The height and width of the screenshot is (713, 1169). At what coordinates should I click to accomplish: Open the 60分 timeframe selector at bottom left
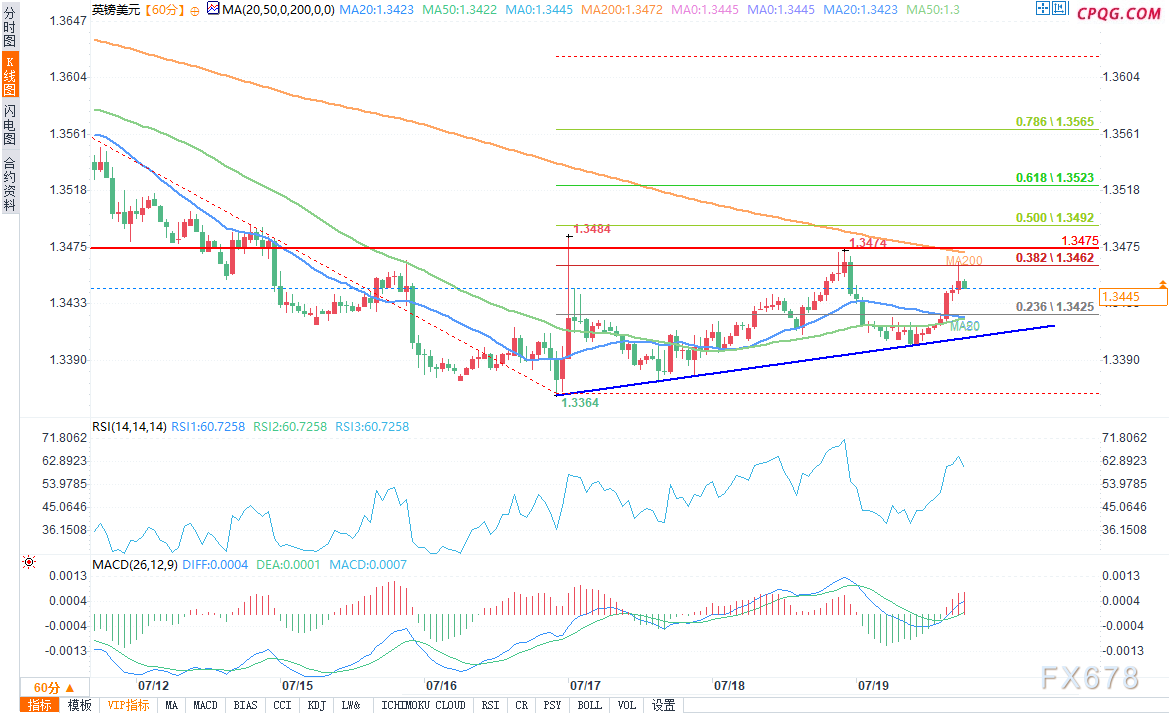pos(51,687)
